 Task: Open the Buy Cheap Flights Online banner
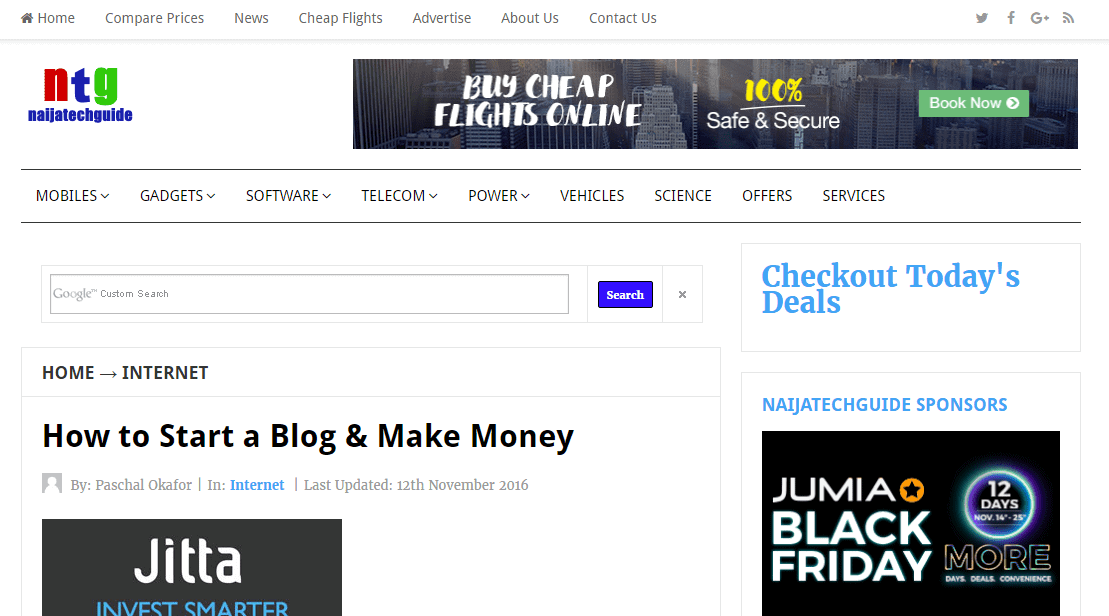pos(715,104)
